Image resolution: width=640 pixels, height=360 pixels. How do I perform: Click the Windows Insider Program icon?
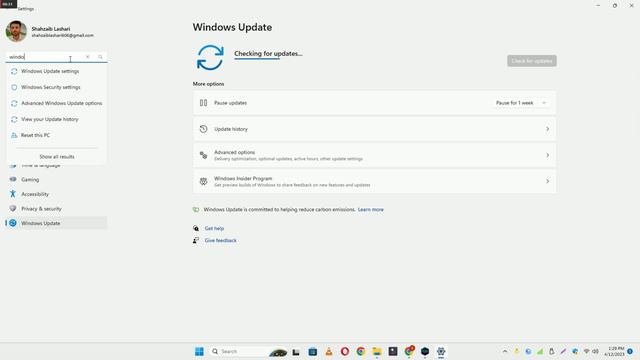tap(203, 181)
